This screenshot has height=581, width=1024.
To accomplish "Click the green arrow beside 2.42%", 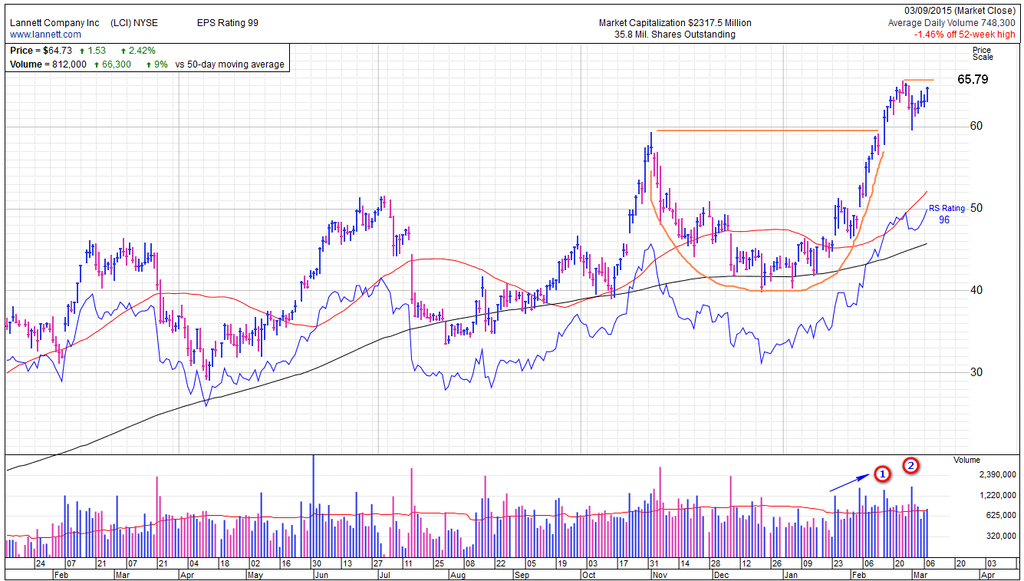I will pyautogui.click(x=123, y=51).
